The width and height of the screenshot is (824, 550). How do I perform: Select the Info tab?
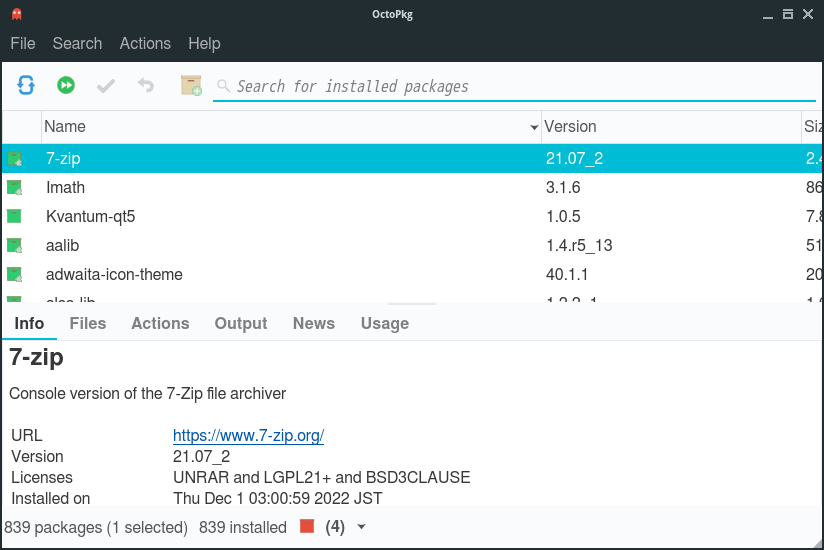(x=29, y=323)
